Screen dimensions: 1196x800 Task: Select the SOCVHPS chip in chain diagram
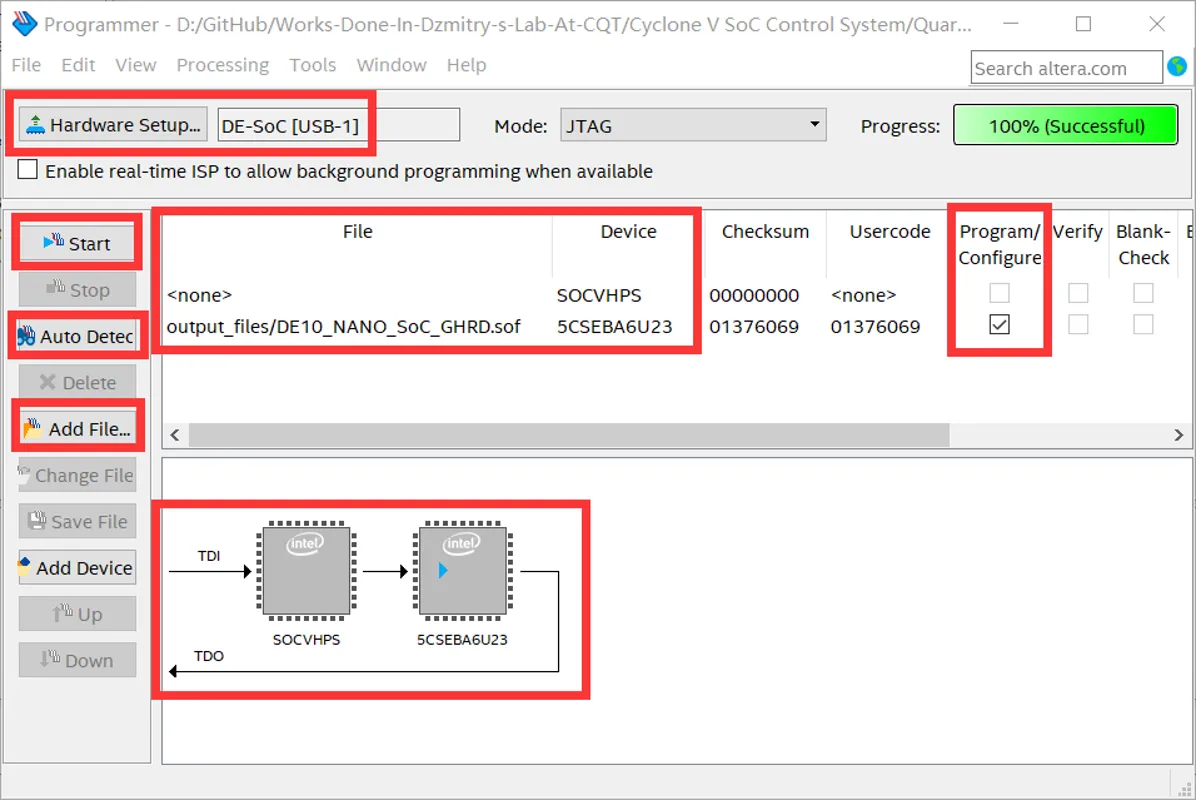click(x=306, y=573)
